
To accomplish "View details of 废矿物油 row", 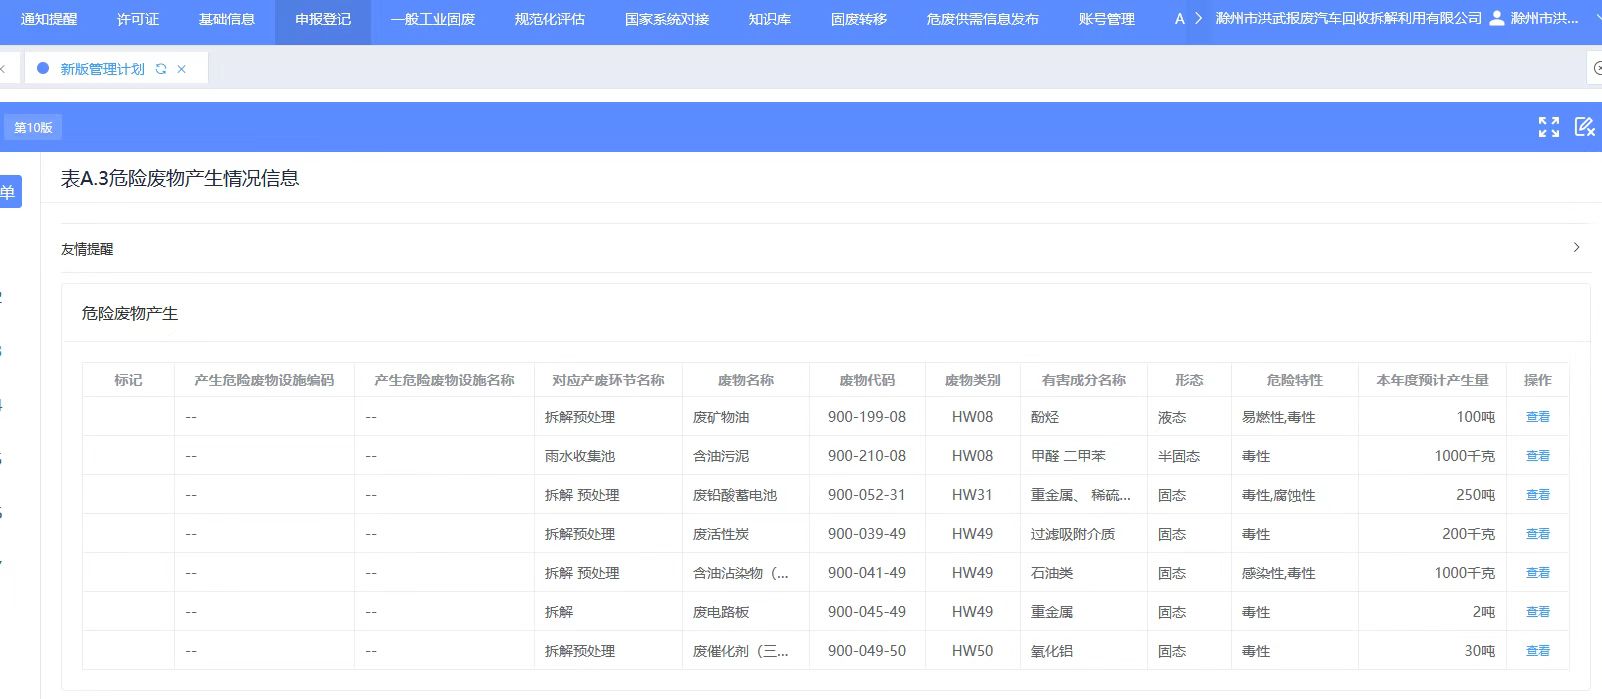I will (1537, 417).
